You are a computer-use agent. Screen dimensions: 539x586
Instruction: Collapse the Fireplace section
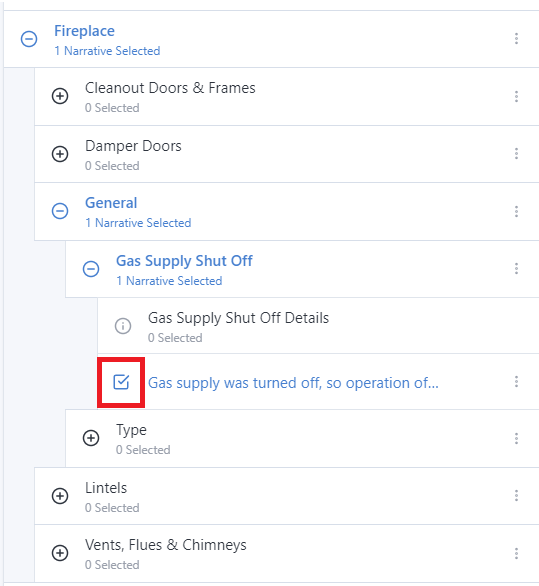pyautogui.click(x=29, y=39)
